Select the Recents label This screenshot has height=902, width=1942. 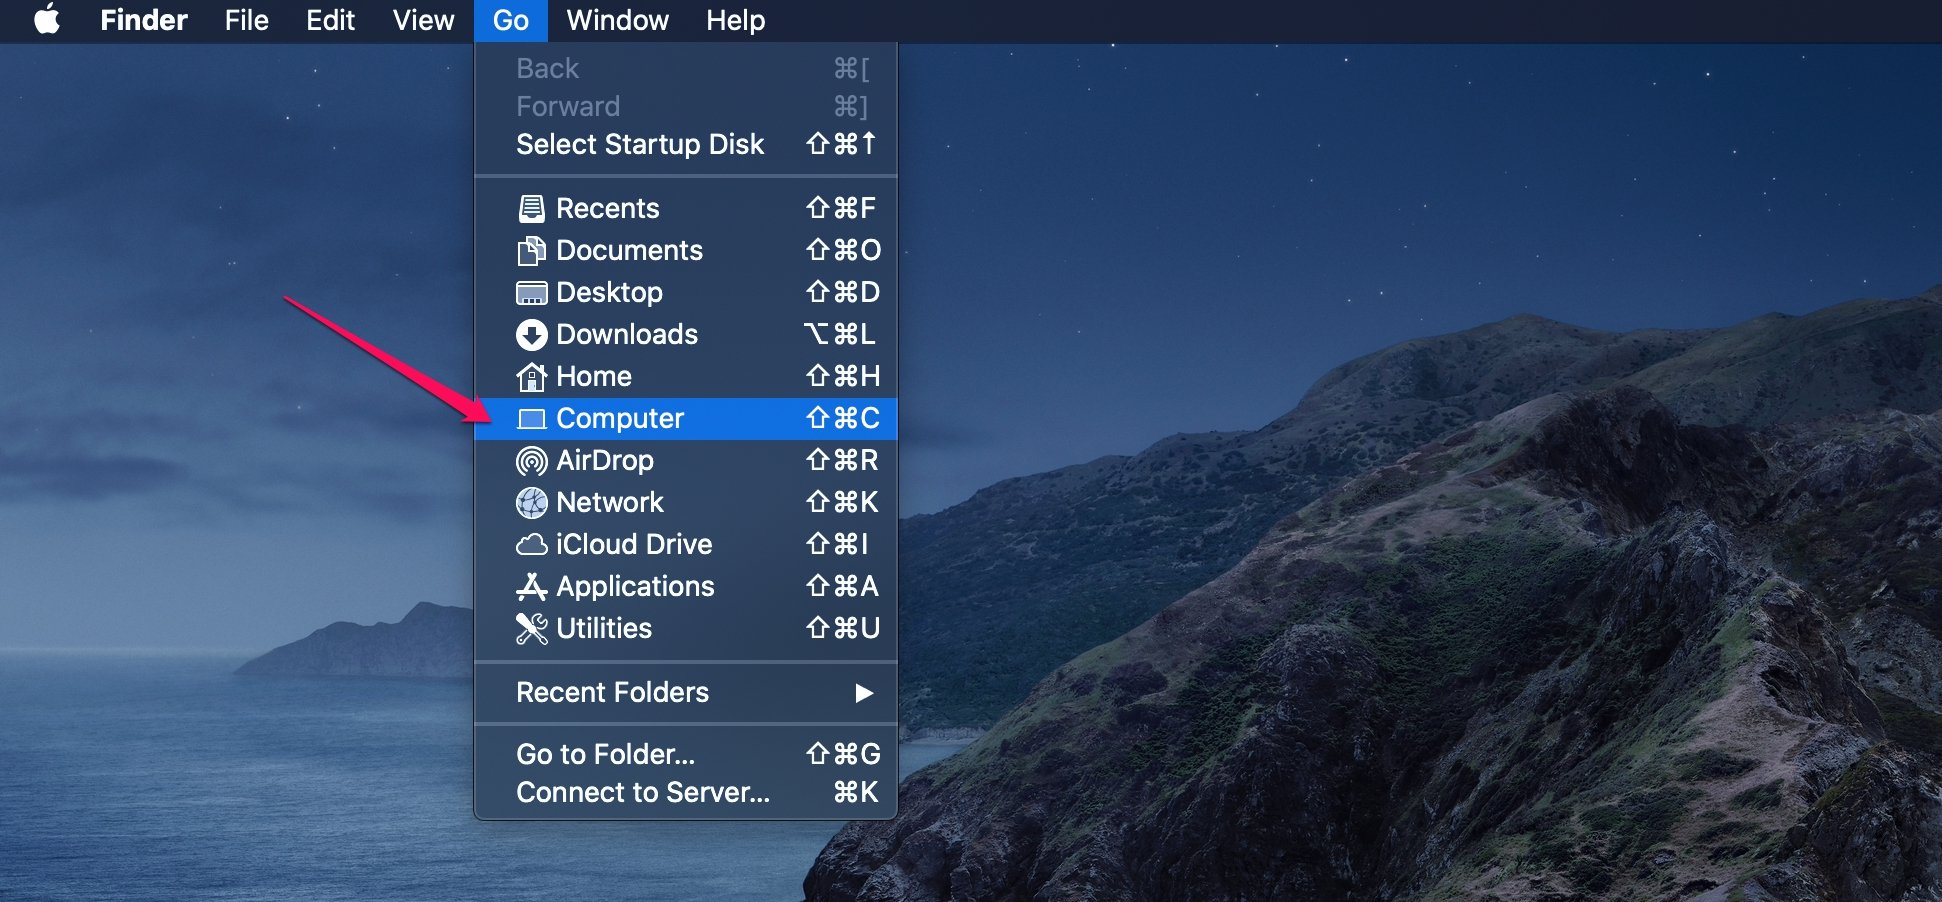(x=608, y=208)
